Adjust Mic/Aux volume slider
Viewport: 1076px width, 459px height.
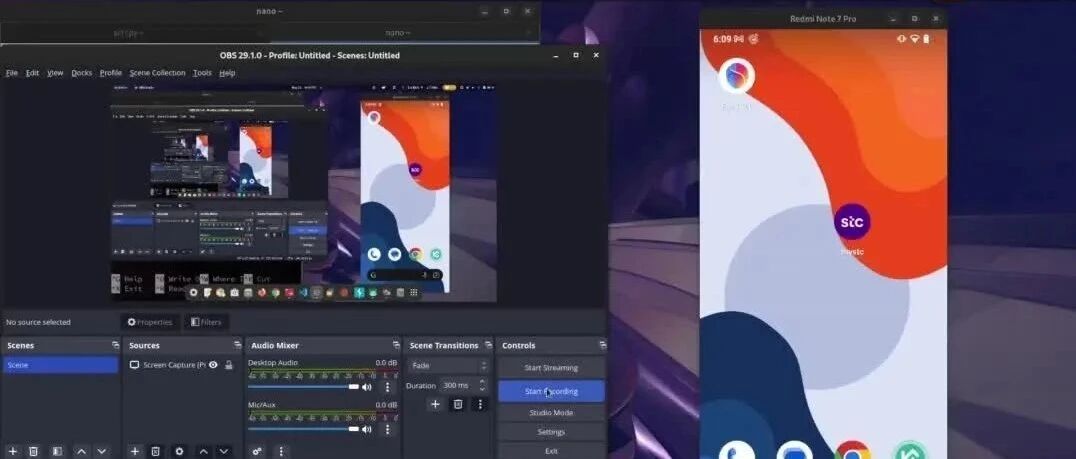pyautogui.click(x=303, y=429)
